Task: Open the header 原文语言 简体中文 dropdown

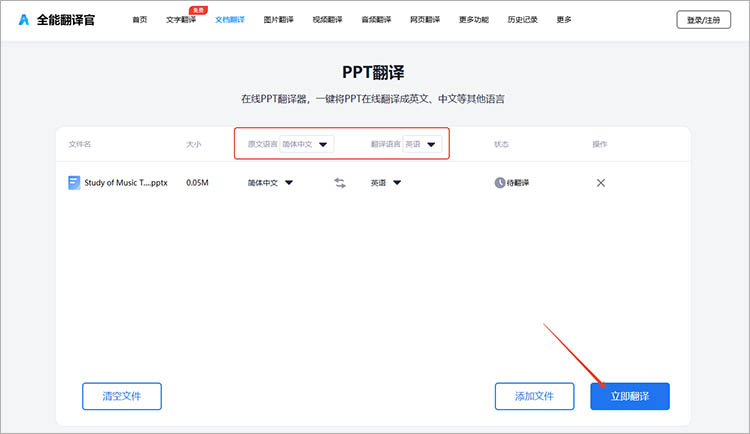Action: click(x=307, y=144)
